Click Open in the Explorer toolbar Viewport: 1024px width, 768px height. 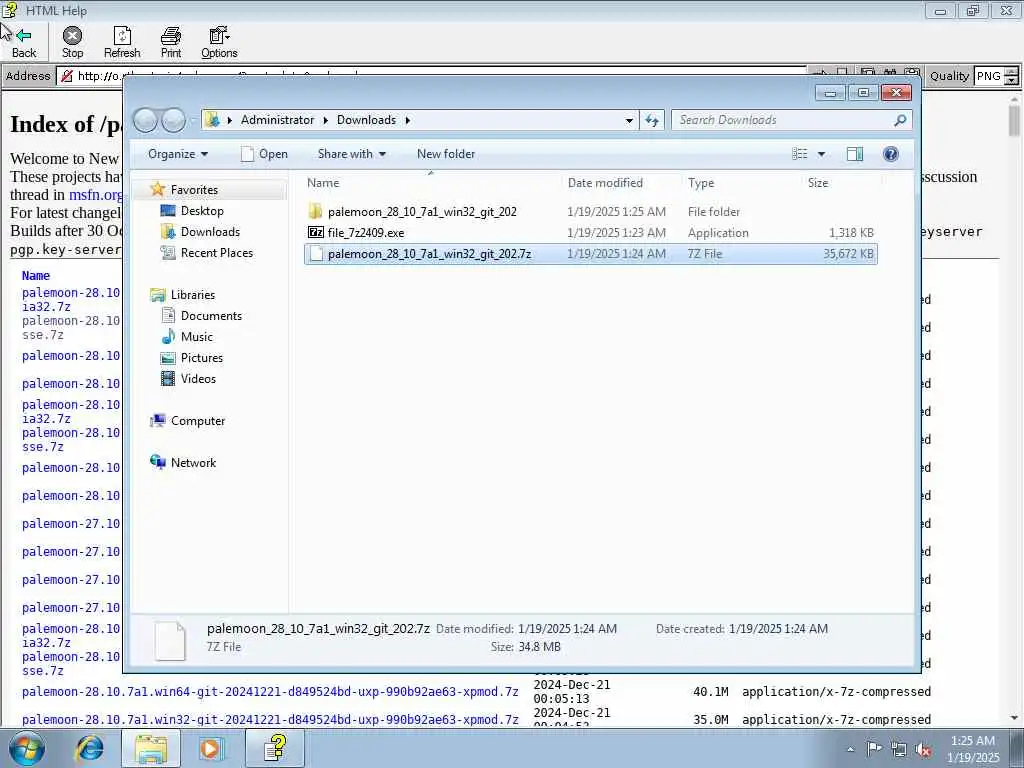point(264,154)
